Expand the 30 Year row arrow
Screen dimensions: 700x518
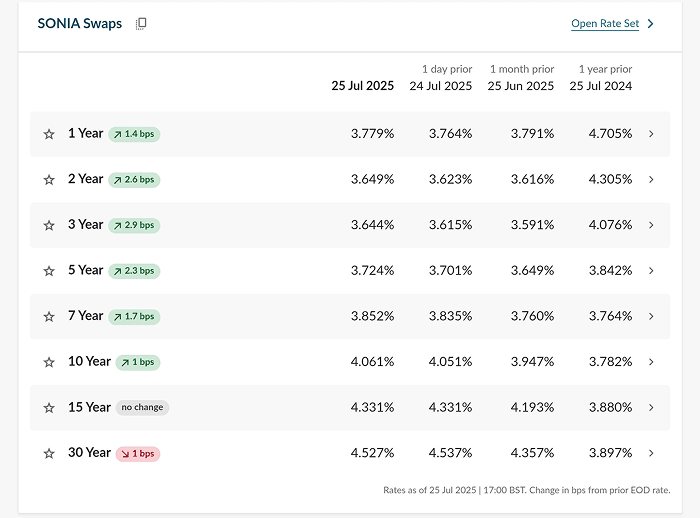point(651,453)
